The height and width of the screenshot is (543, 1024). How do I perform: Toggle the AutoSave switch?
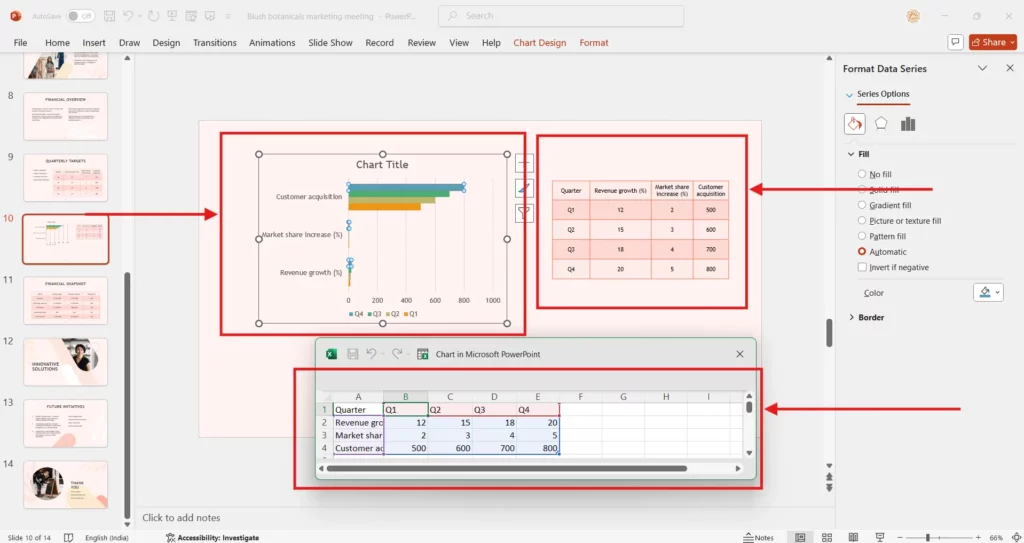[x=80, y=16]
